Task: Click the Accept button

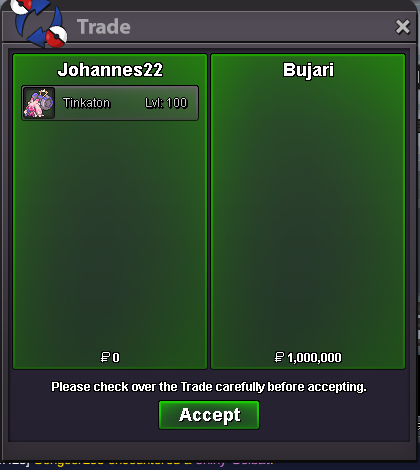Action: [209, 415]
